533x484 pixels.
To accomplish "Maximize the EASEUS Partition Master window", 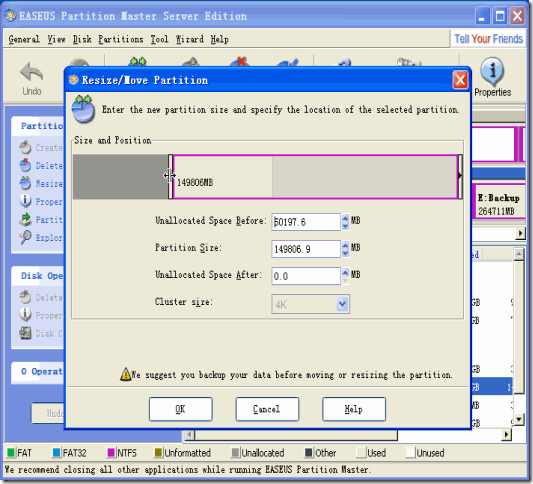I will [500, 16].
